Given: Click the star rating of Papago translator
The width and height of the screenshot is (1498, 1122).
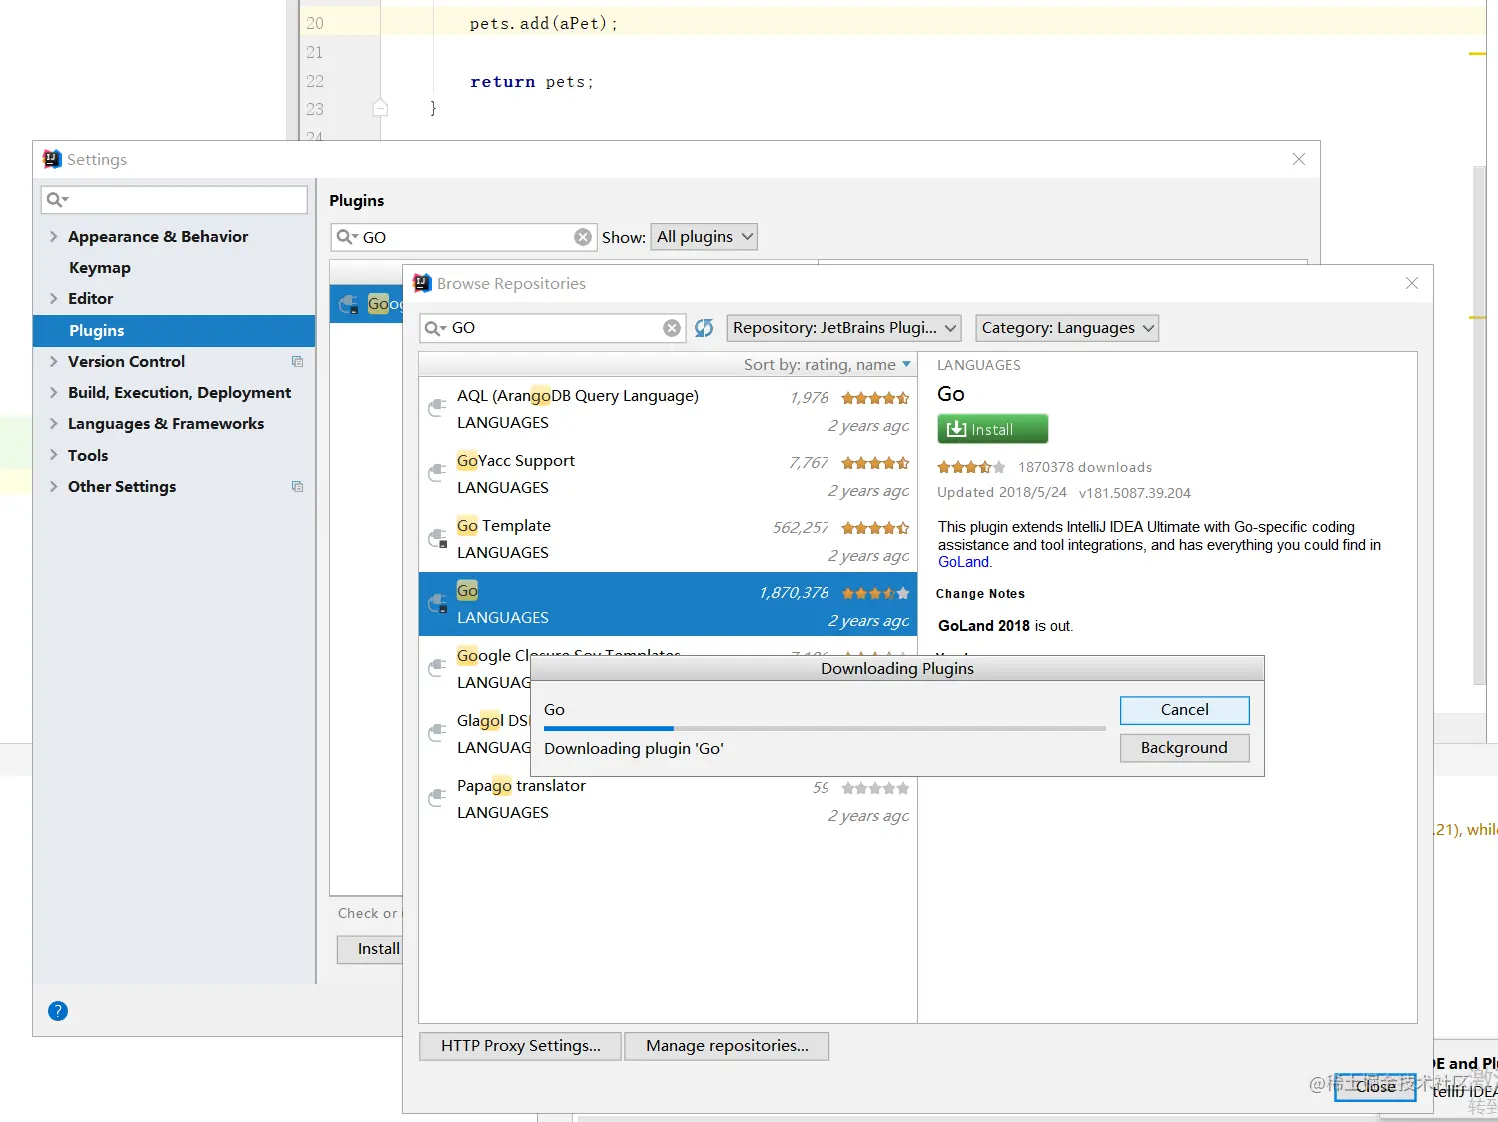Looking at the screenshot, I should point(875,788).
